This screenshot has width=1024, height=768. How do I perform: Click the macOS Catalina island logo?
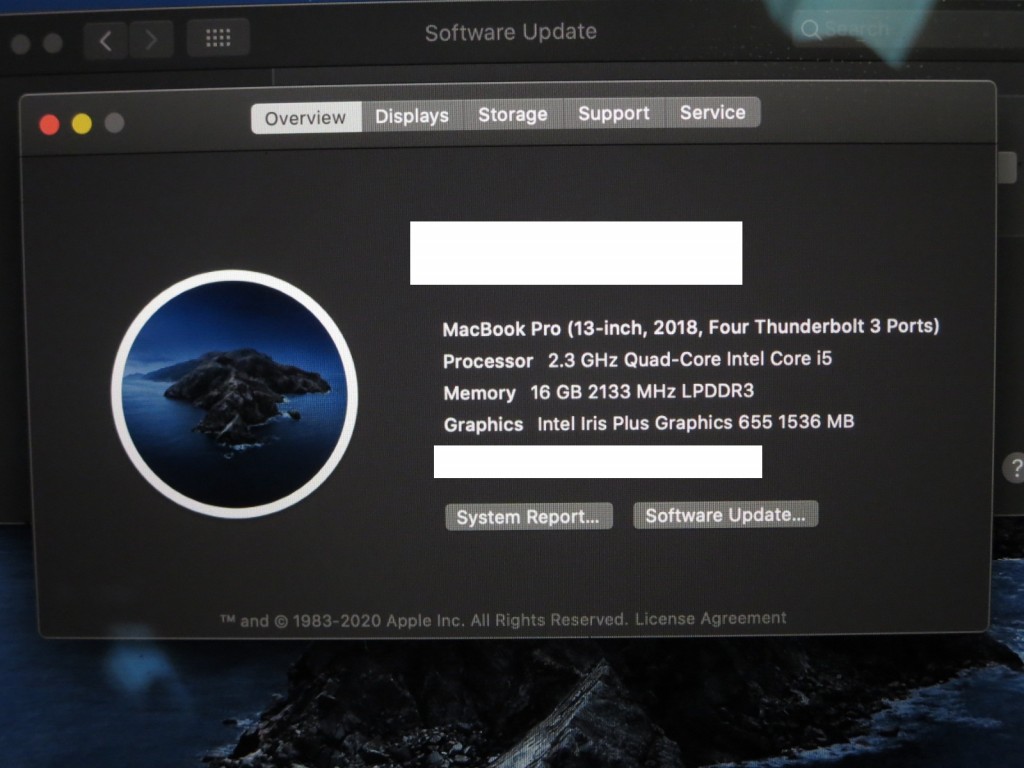point(234,394)
